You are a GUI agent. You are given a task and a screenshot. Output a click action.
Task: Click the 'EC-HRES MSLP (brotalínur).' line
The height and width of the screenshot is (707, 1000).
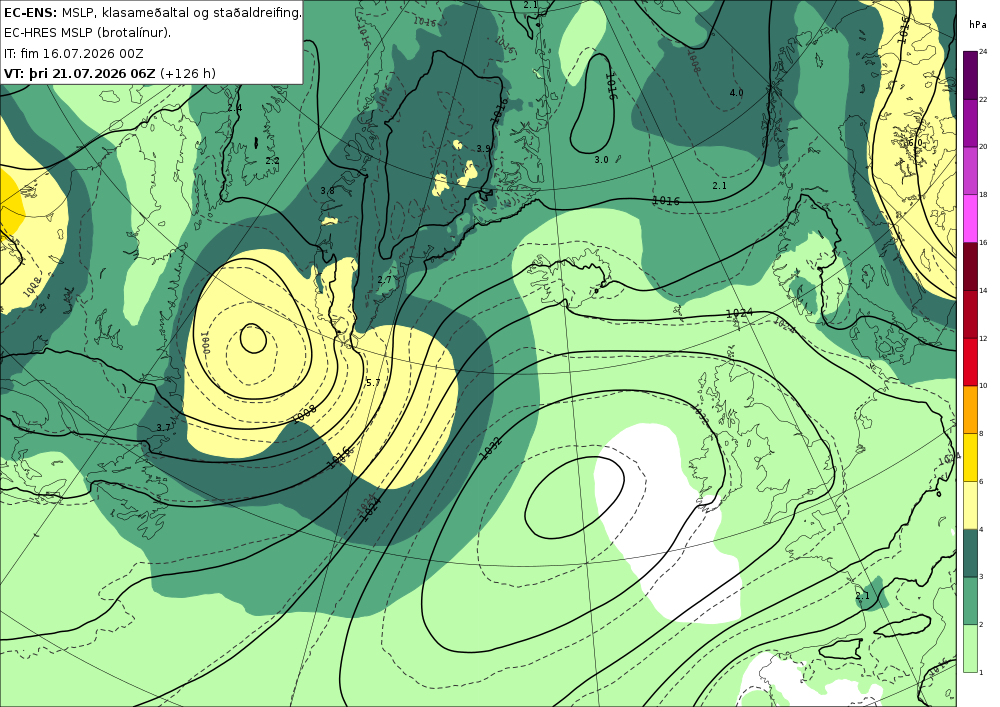[x=87, y=33]
